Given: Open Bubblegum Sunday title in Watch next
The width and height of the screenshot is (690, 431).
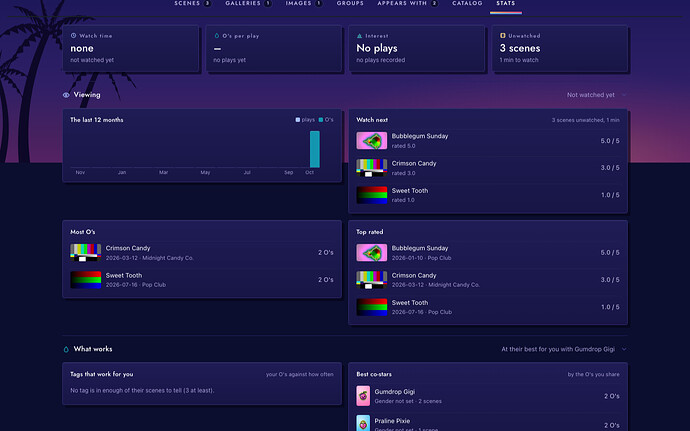Looking at the screenshot, I should 420,136.
